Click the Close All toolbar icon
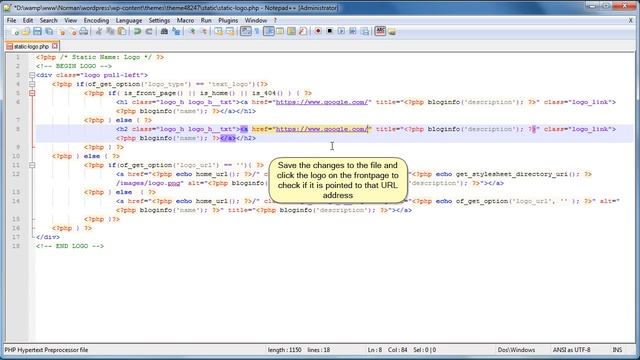This screenshot has height=360, width=640. pos(73,31)
